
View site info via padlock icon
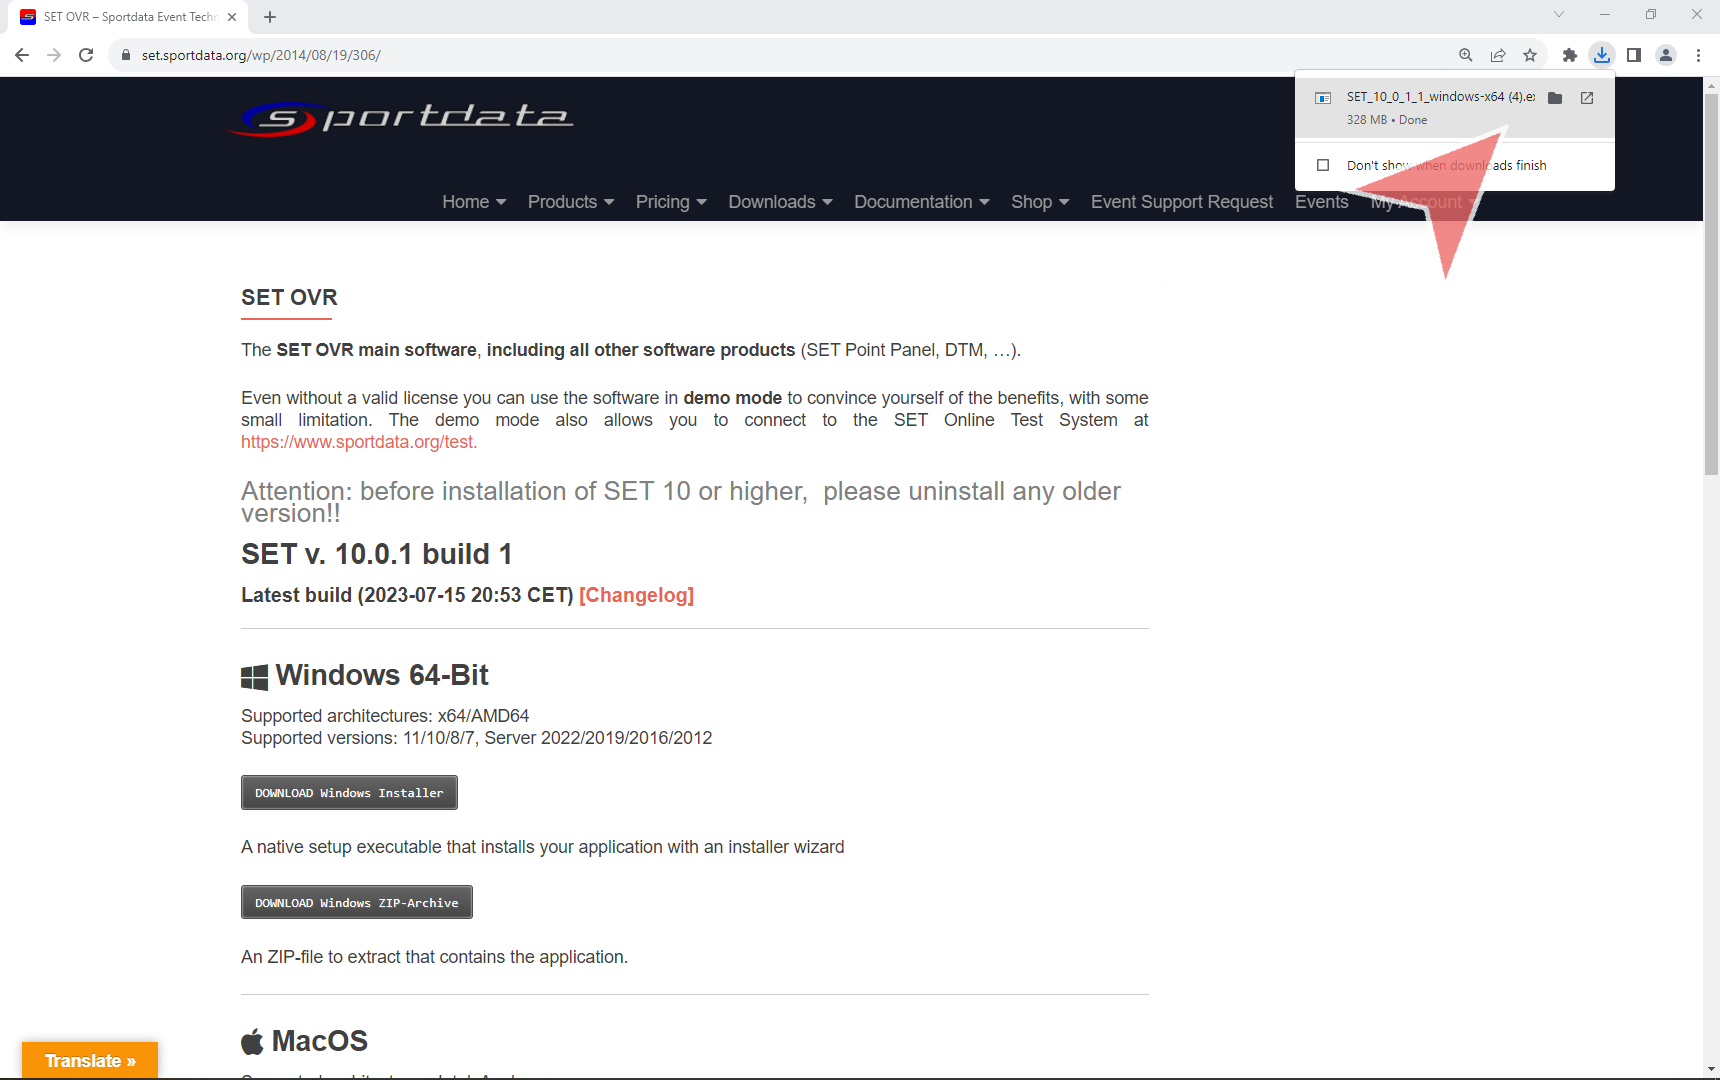(126, 55)
